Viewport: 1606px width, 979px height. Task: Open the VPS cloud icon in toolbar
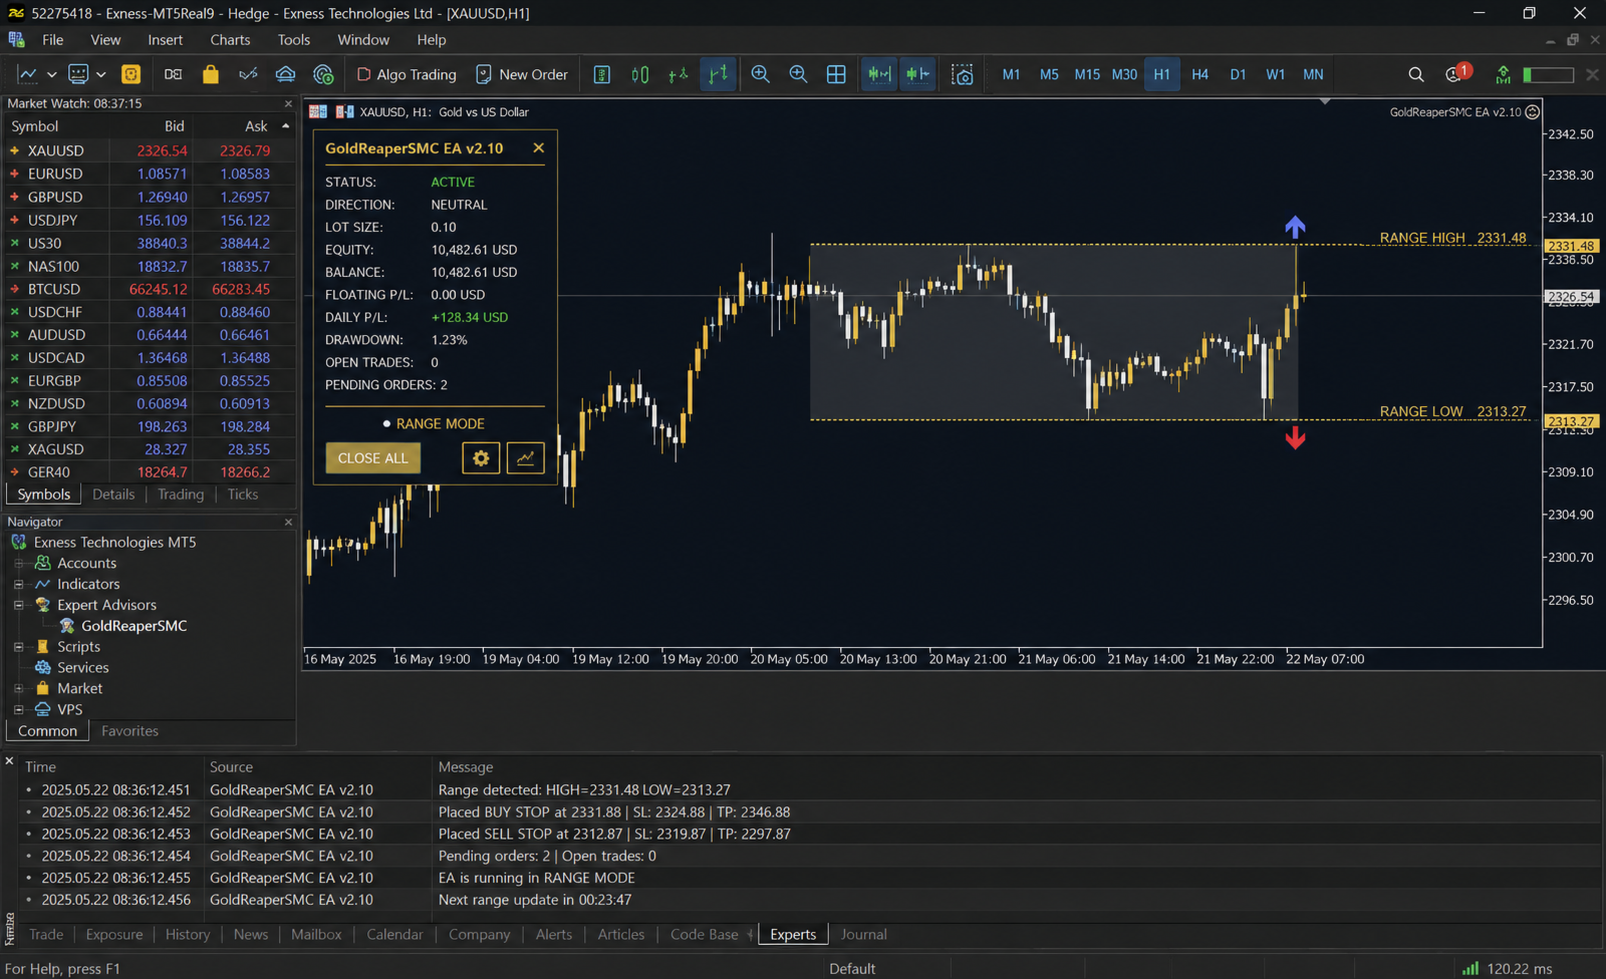click(x=285, y=74)
